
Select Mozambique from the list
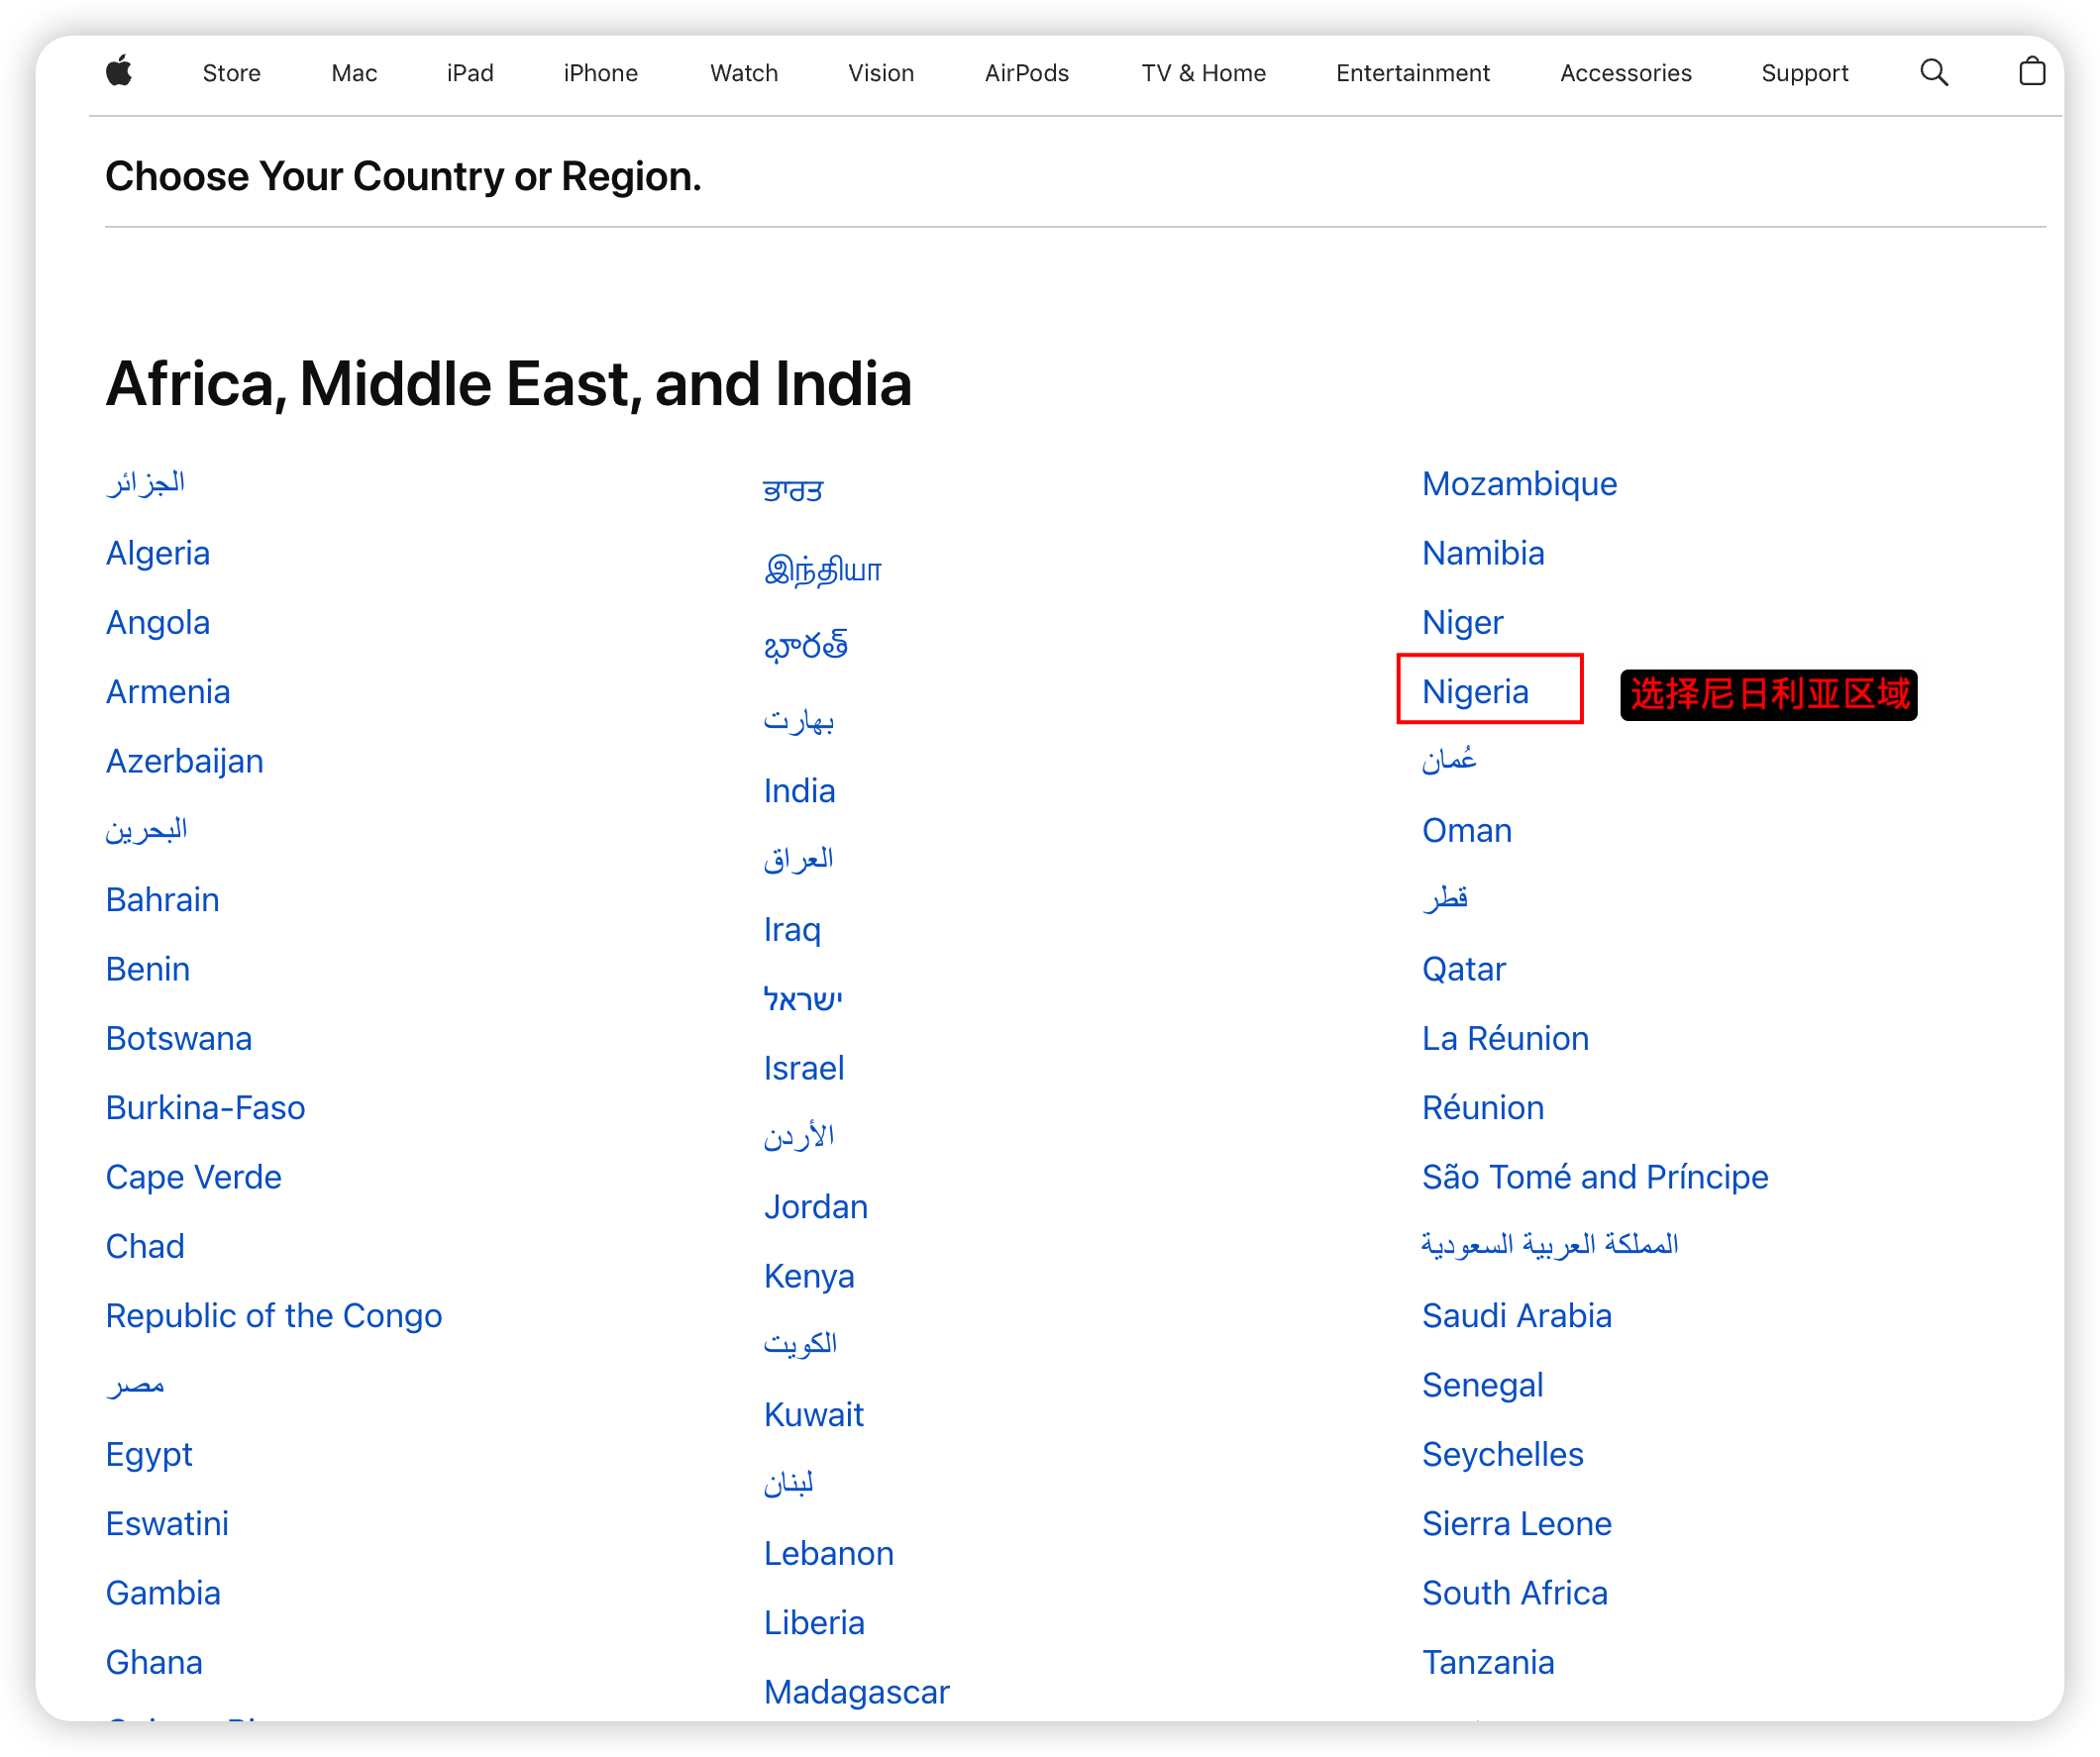click(x=1519, y=484)
